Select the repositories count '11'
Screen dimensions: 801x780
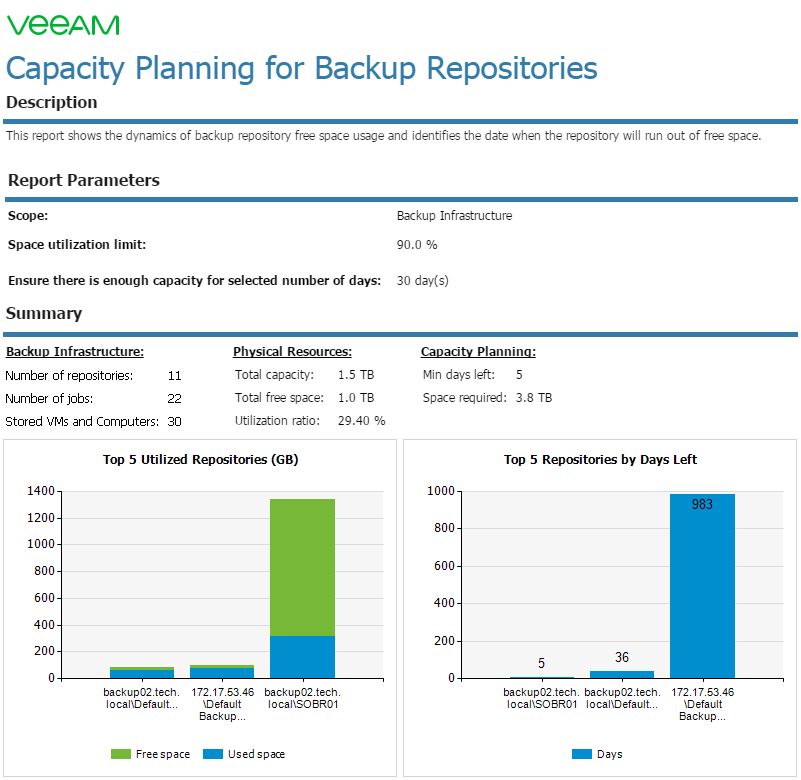coord(175,376)
